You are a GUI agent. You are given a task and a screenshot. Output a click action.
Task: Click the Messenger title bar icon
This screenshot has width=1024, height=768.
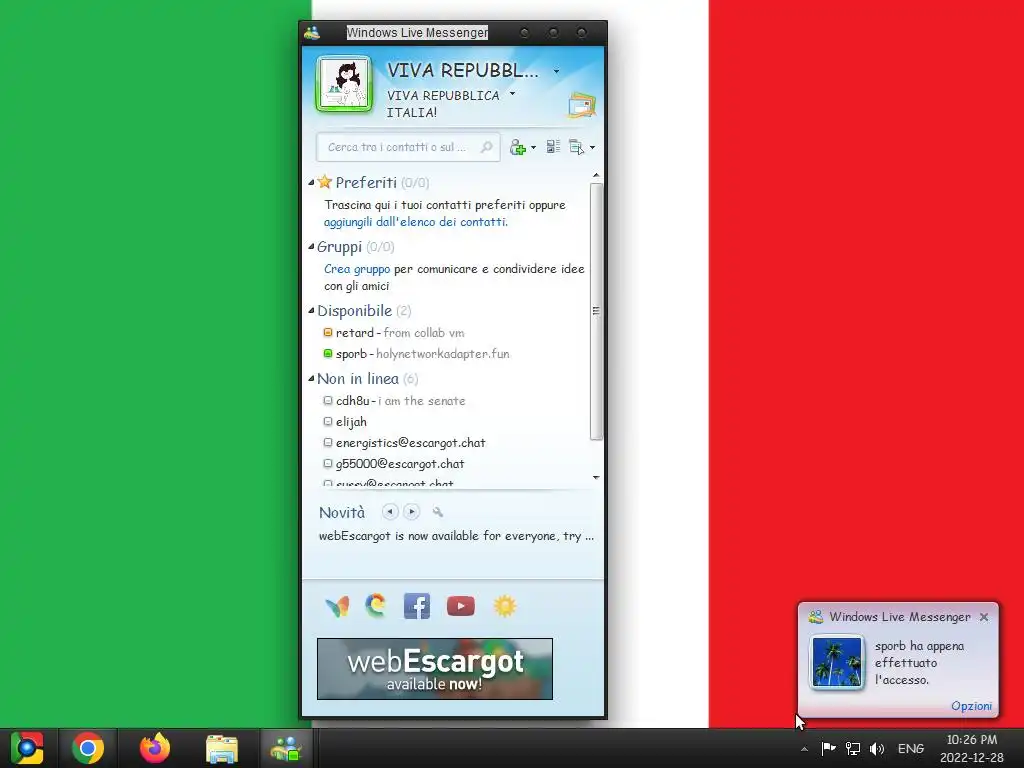pyautogui.click(x=312, y=33)
